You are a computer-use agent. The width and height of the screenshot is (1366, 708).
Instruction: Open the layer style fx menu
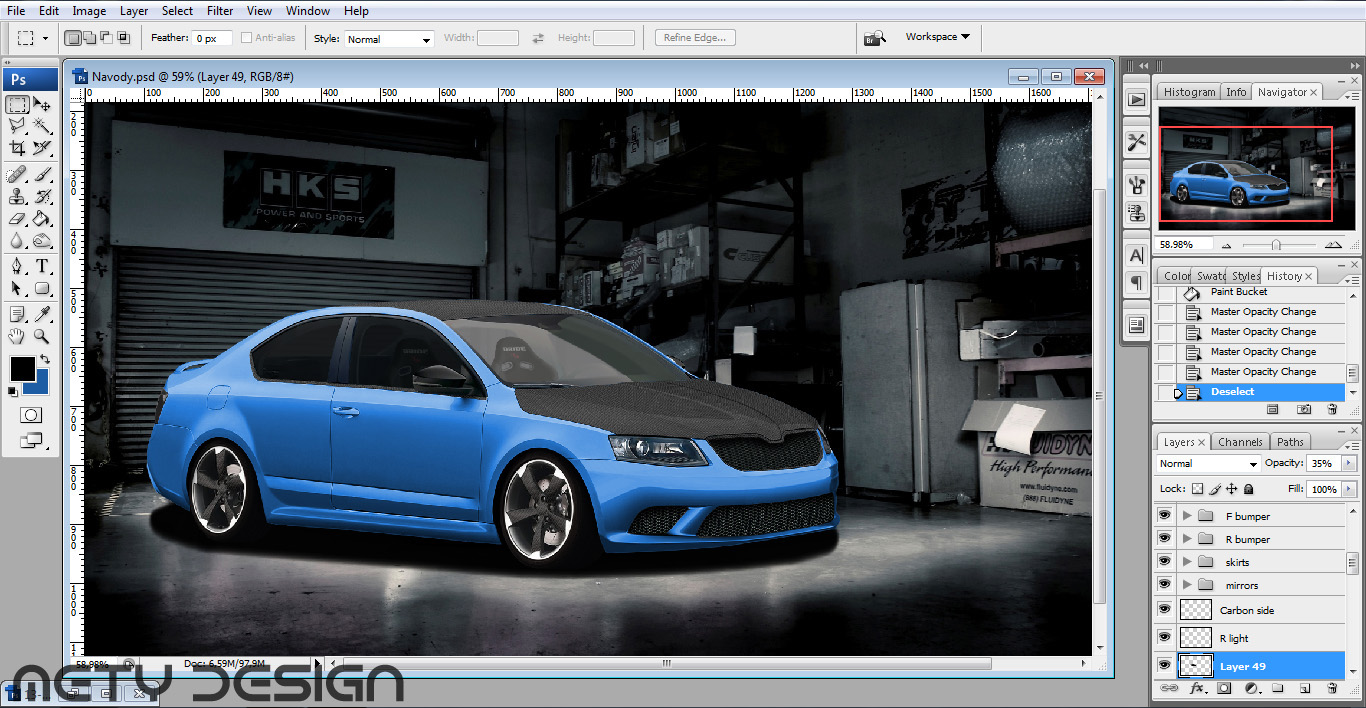coord(1197,689)
